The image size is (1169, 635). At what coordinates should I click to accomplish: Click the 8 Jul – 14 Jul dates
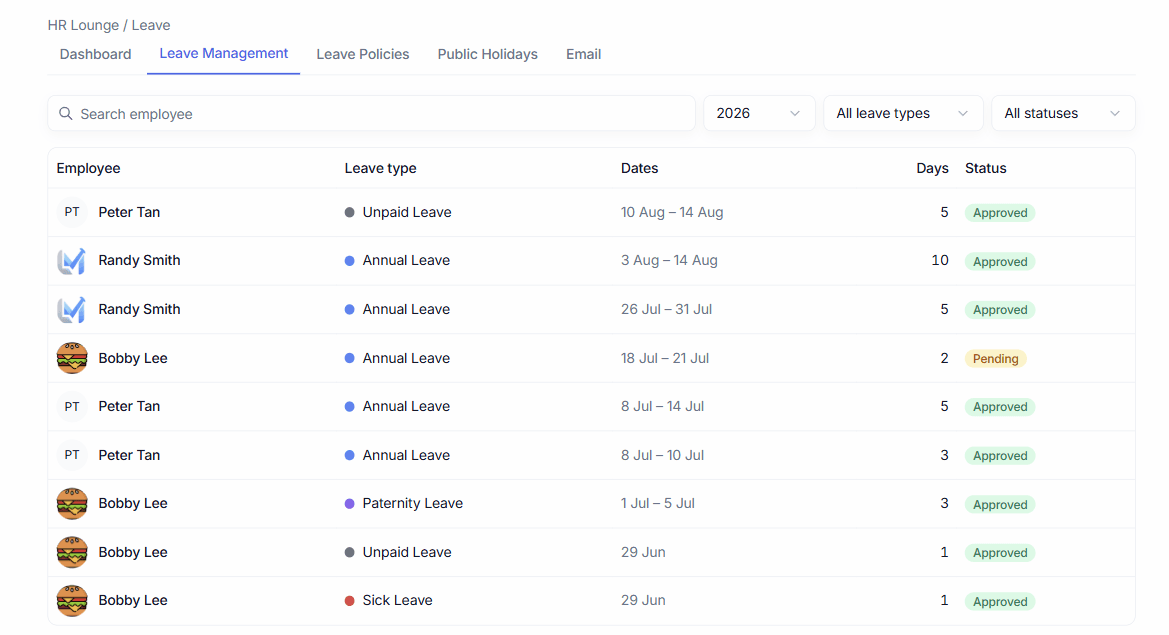tap(662, 407)
